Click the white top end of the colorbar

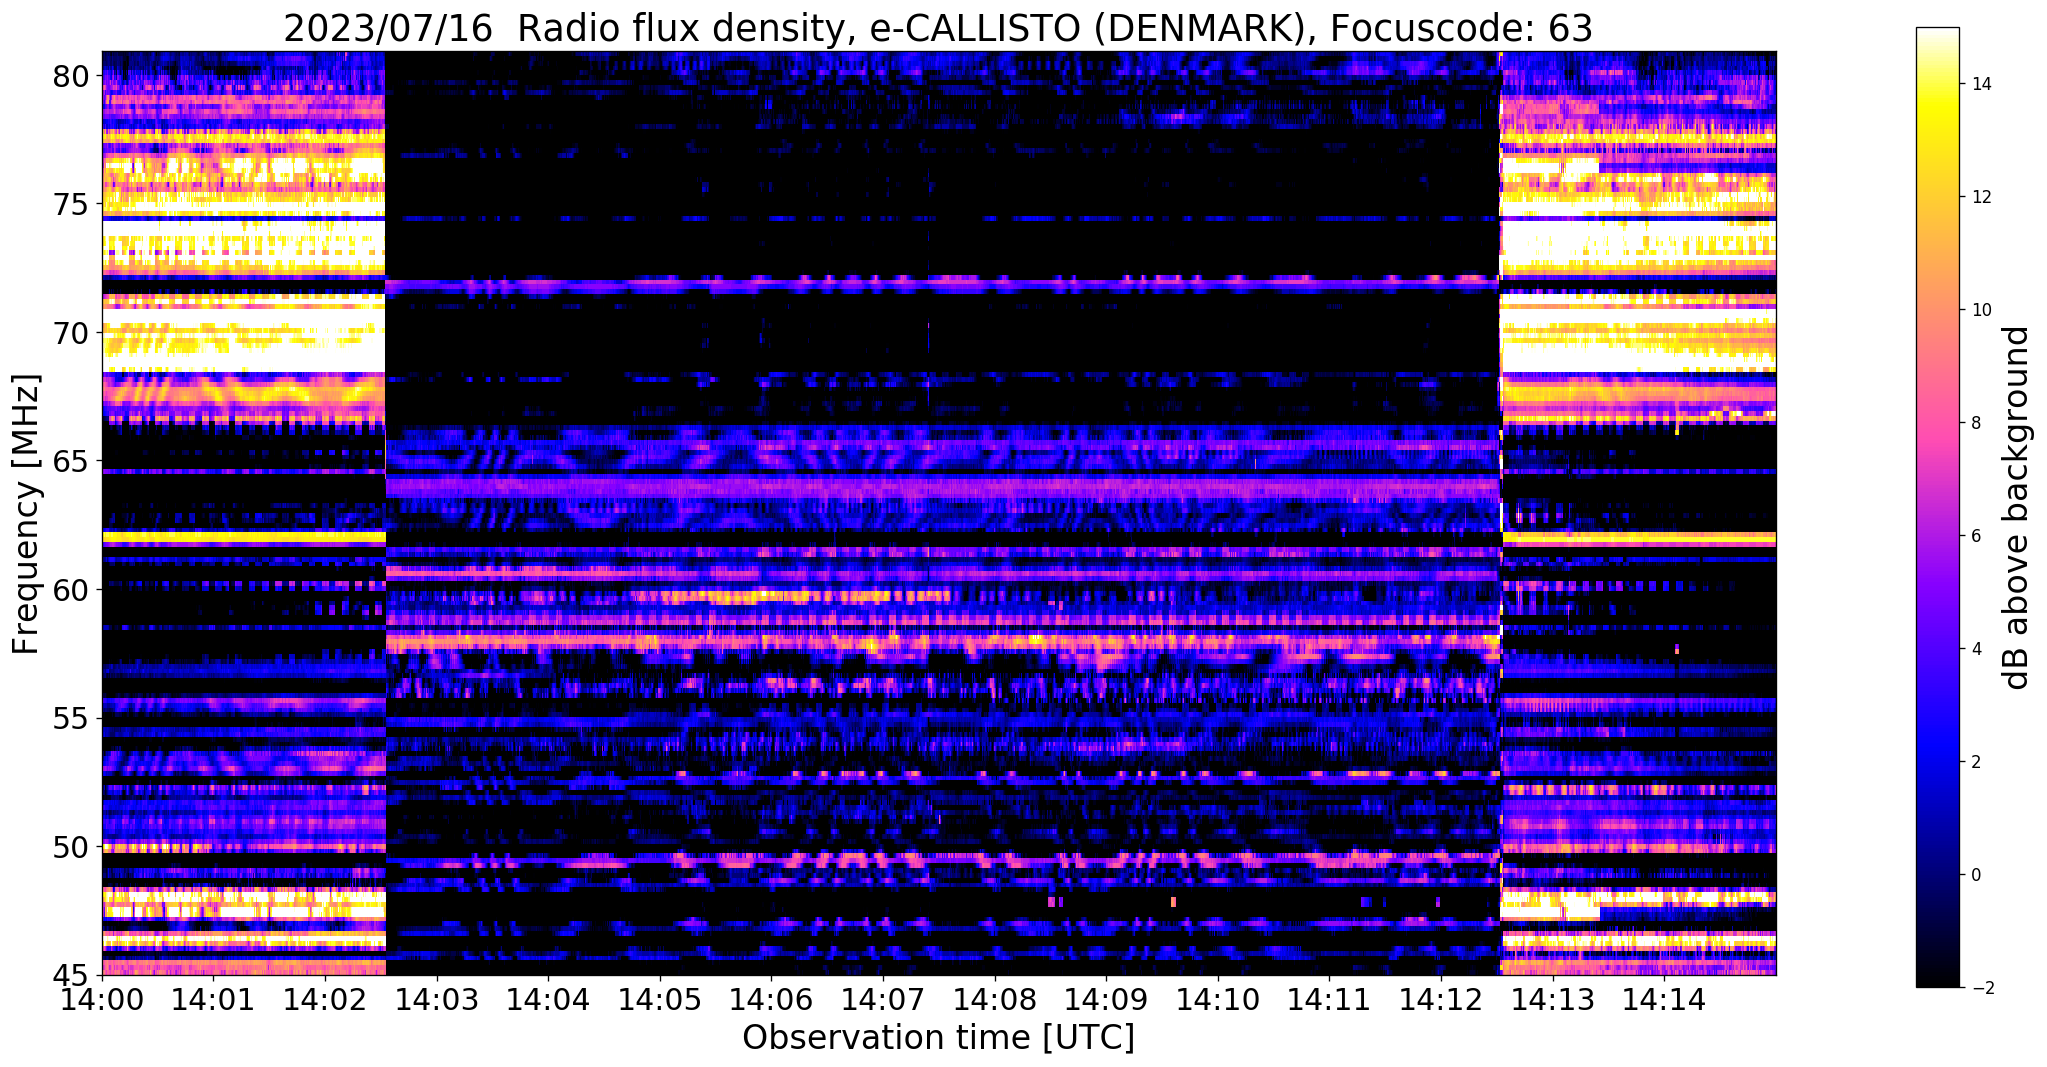coord(1937,34)
